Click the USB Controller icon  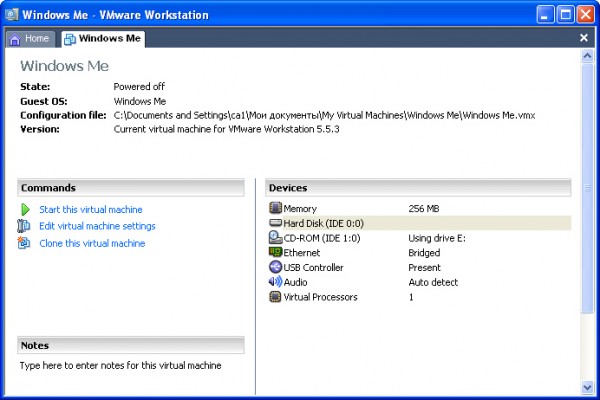(276, 268)
